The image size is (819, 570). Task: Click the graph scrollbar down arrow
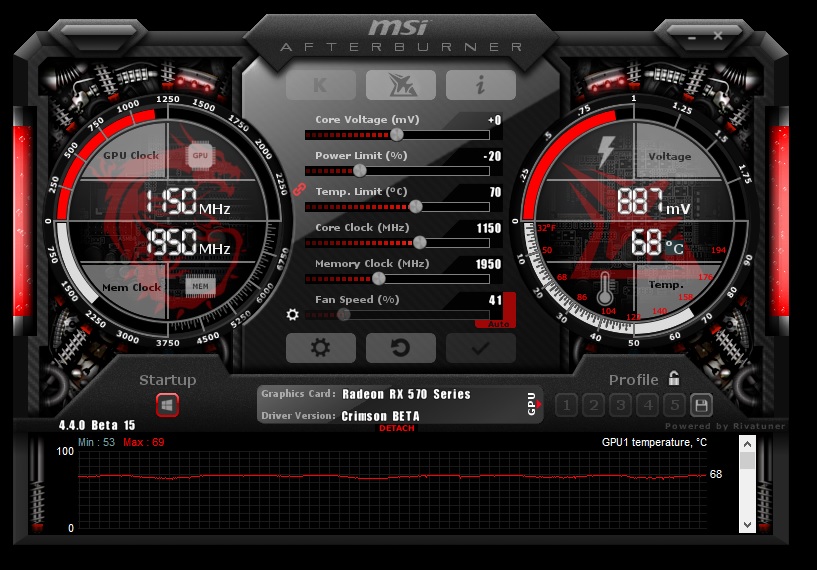coord(747,525)
